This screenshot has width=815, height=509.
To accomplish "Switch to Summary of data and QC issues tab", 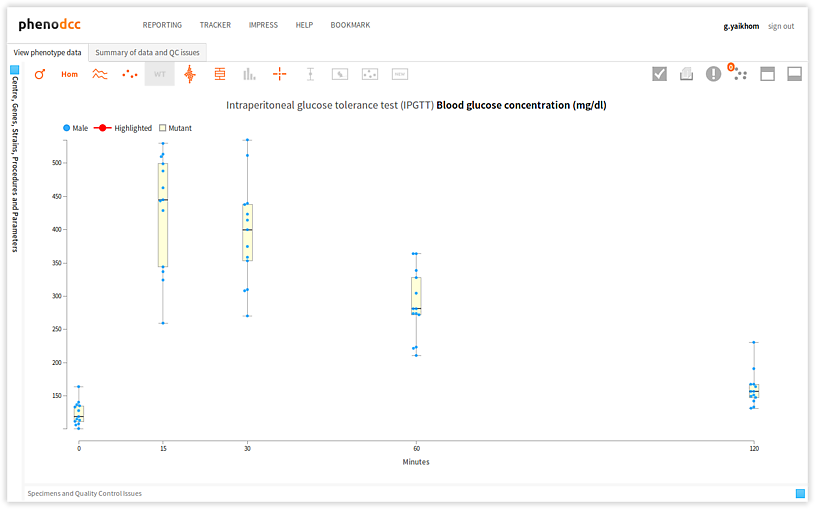I will click(148, 53).
